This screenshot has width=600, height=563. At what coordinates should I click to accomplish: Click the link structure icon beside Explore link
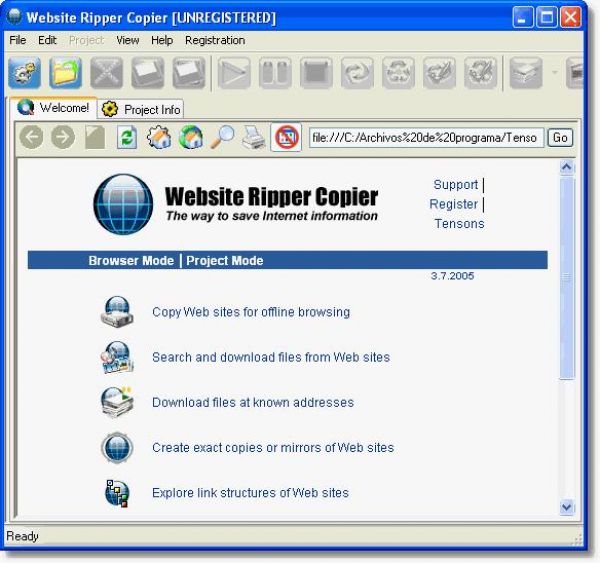click(x=117, y=493)
